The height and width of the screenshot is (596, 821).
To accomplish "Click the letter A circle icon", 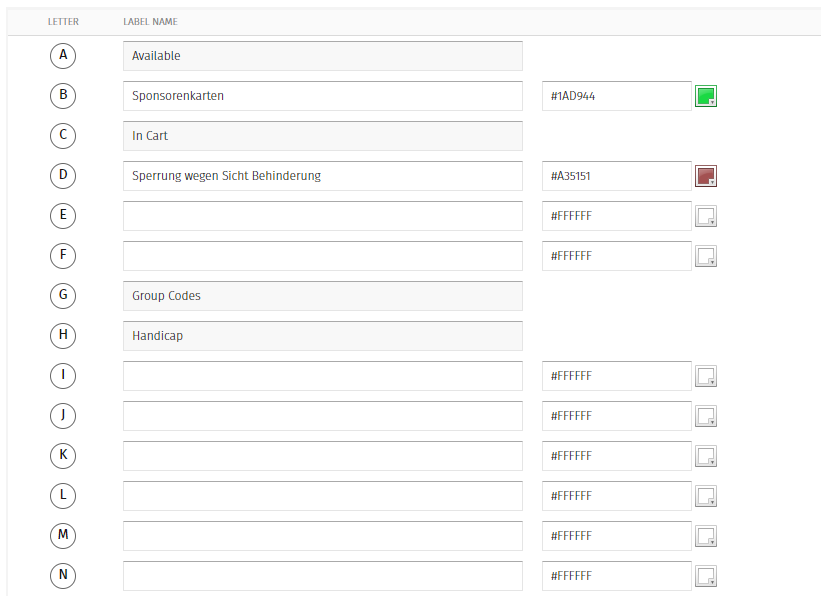I will tap(63, 56).
